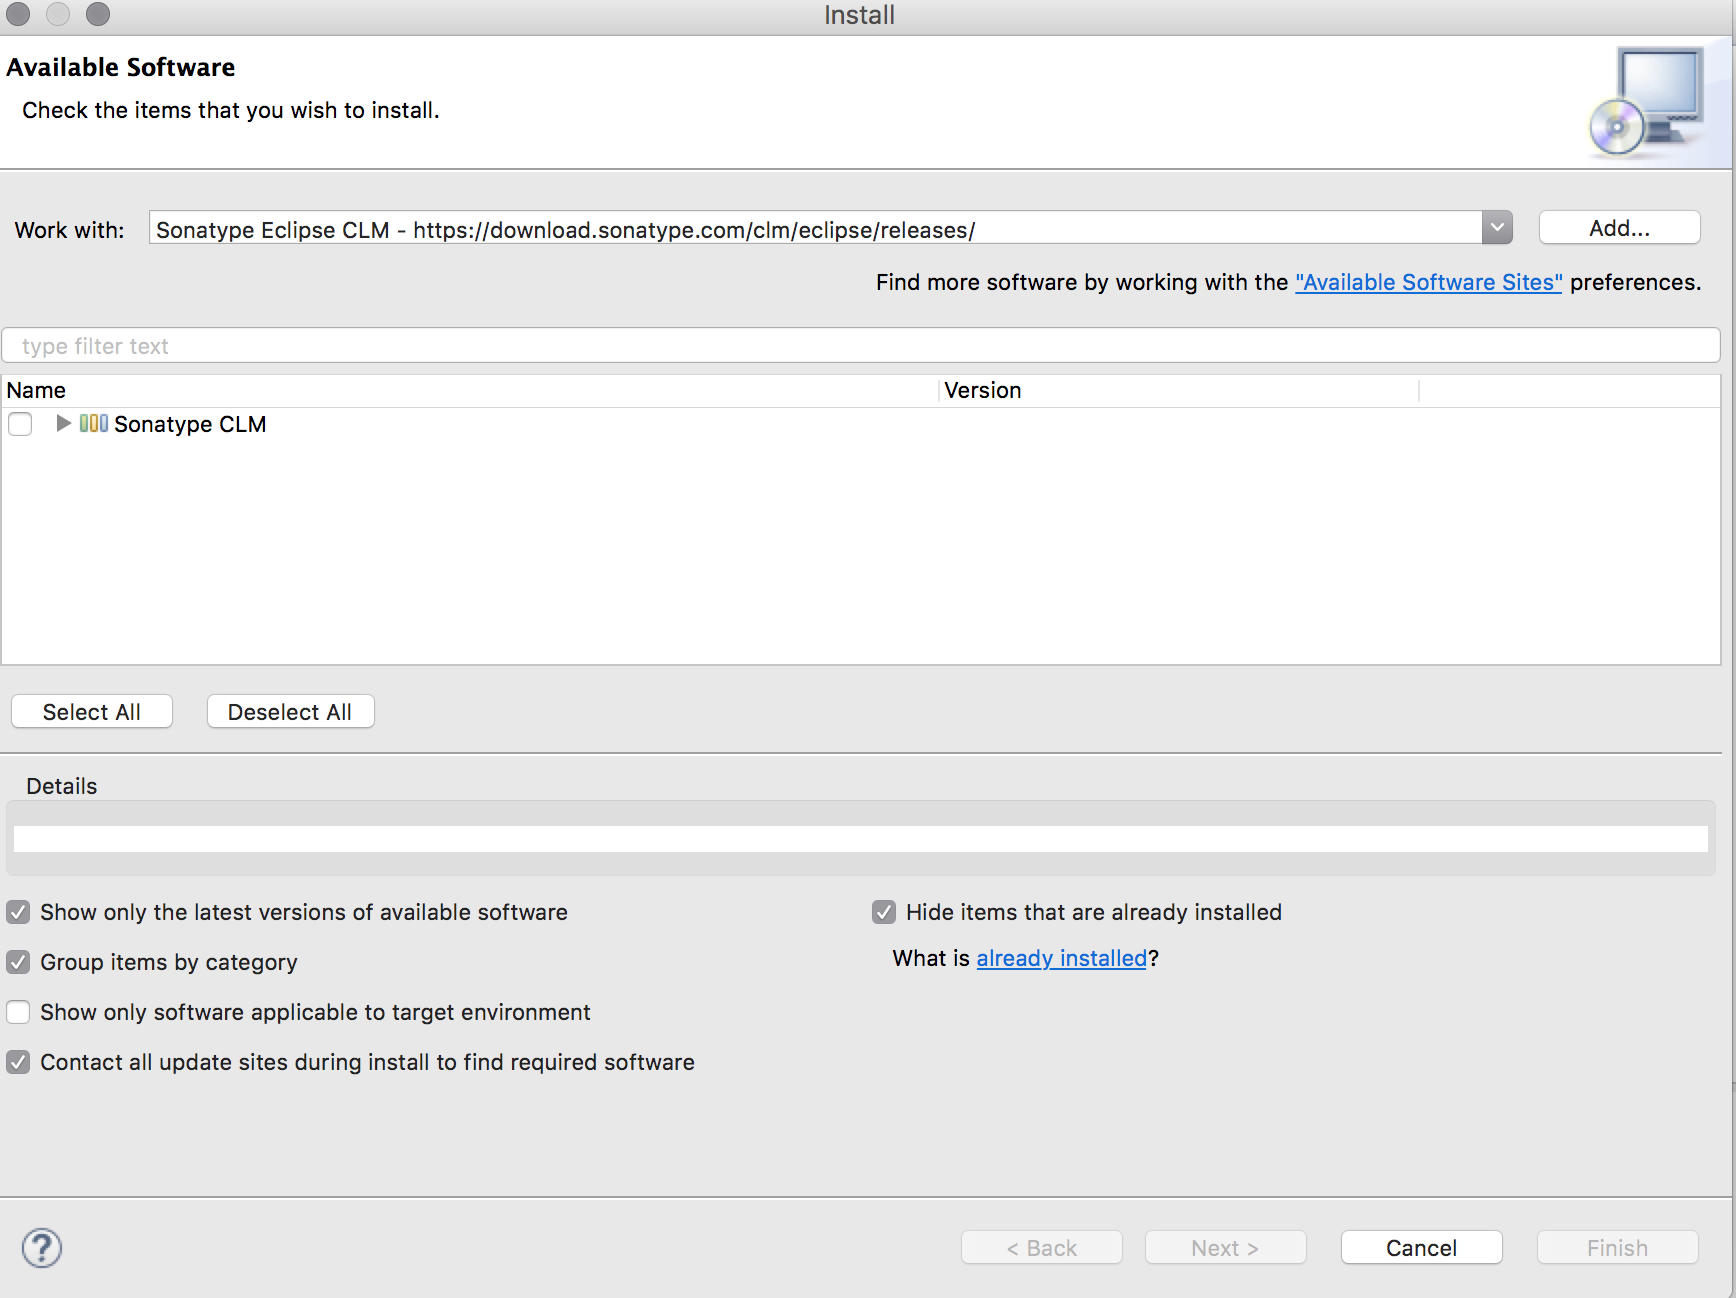Click the Version column header
The height and width of the screenshot is (1298, 1736).
click(1179, 390)
